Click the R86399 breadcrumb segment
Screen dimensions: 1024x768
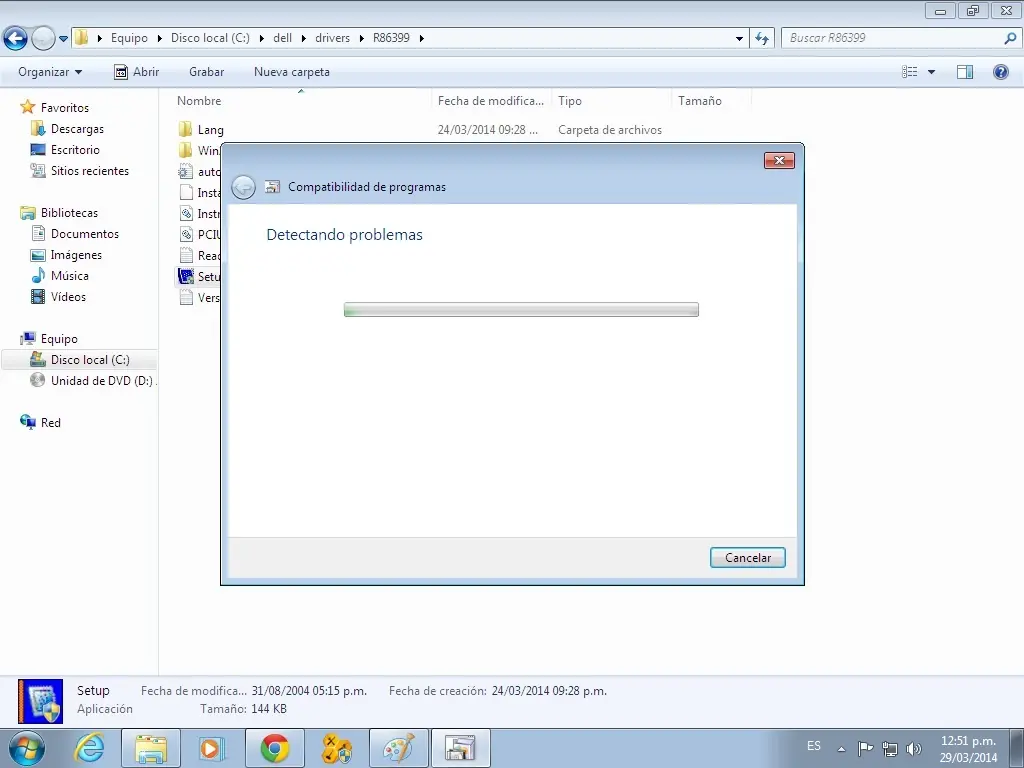[x=391, y=38]
